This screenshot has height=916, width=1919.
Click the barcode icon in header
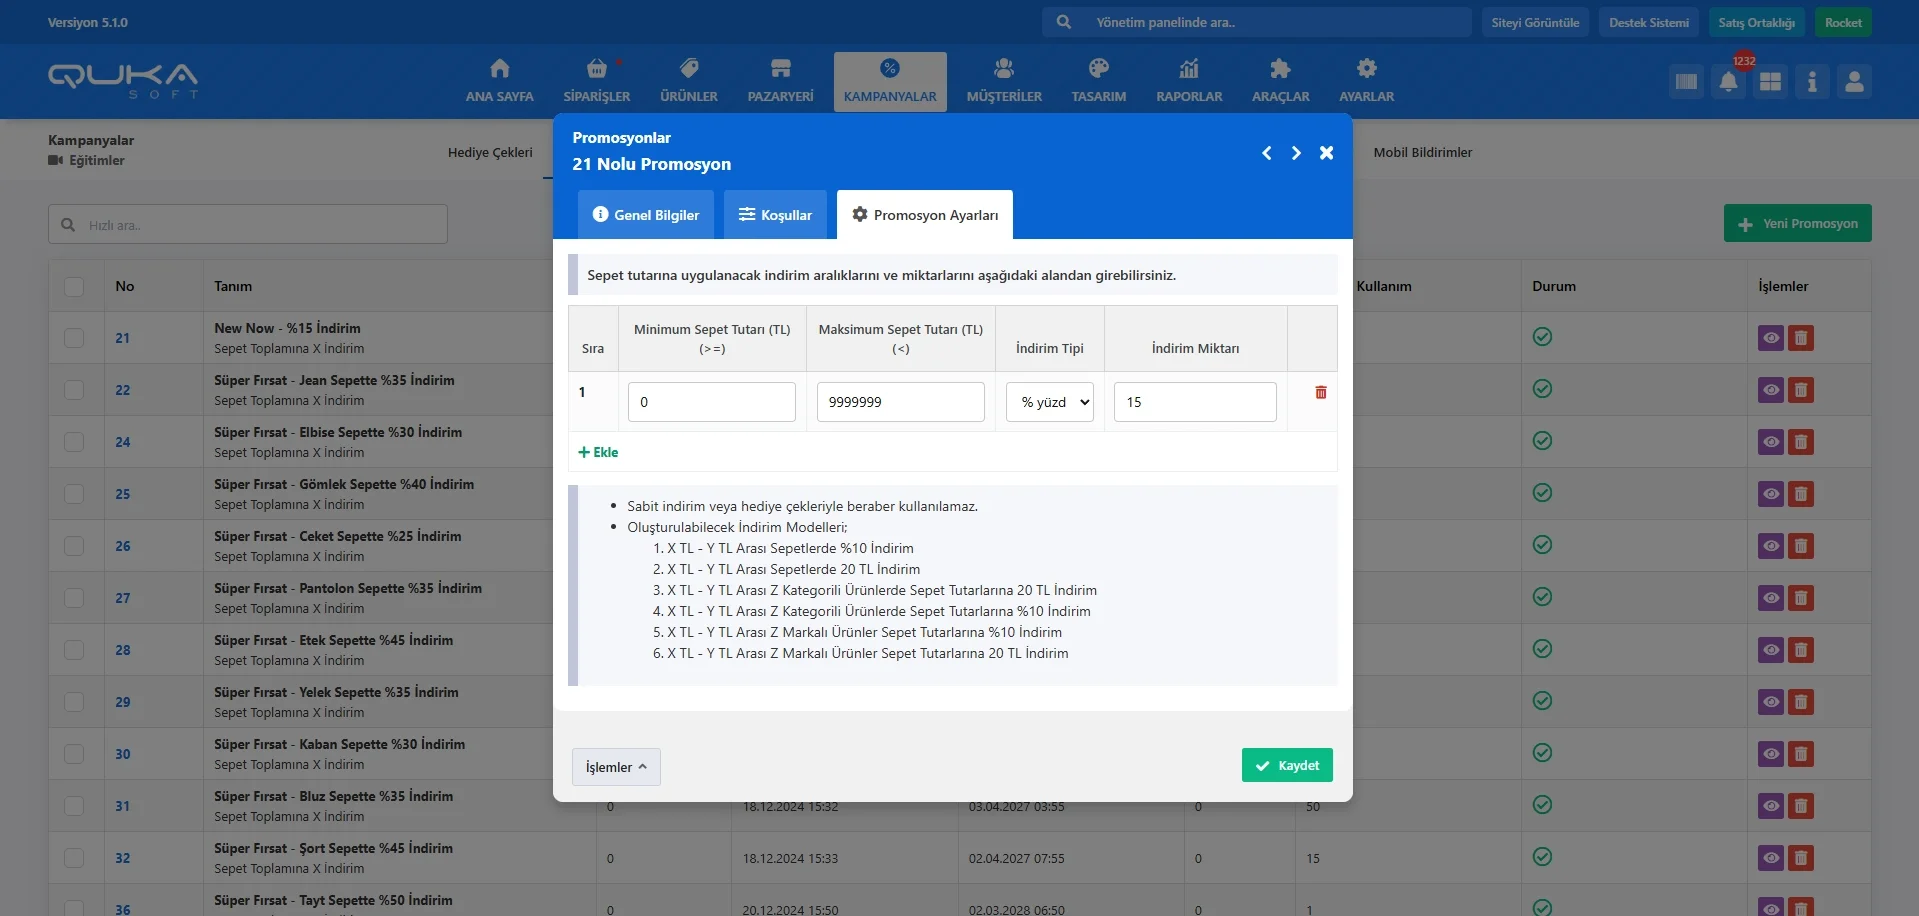pos(1686,82)
